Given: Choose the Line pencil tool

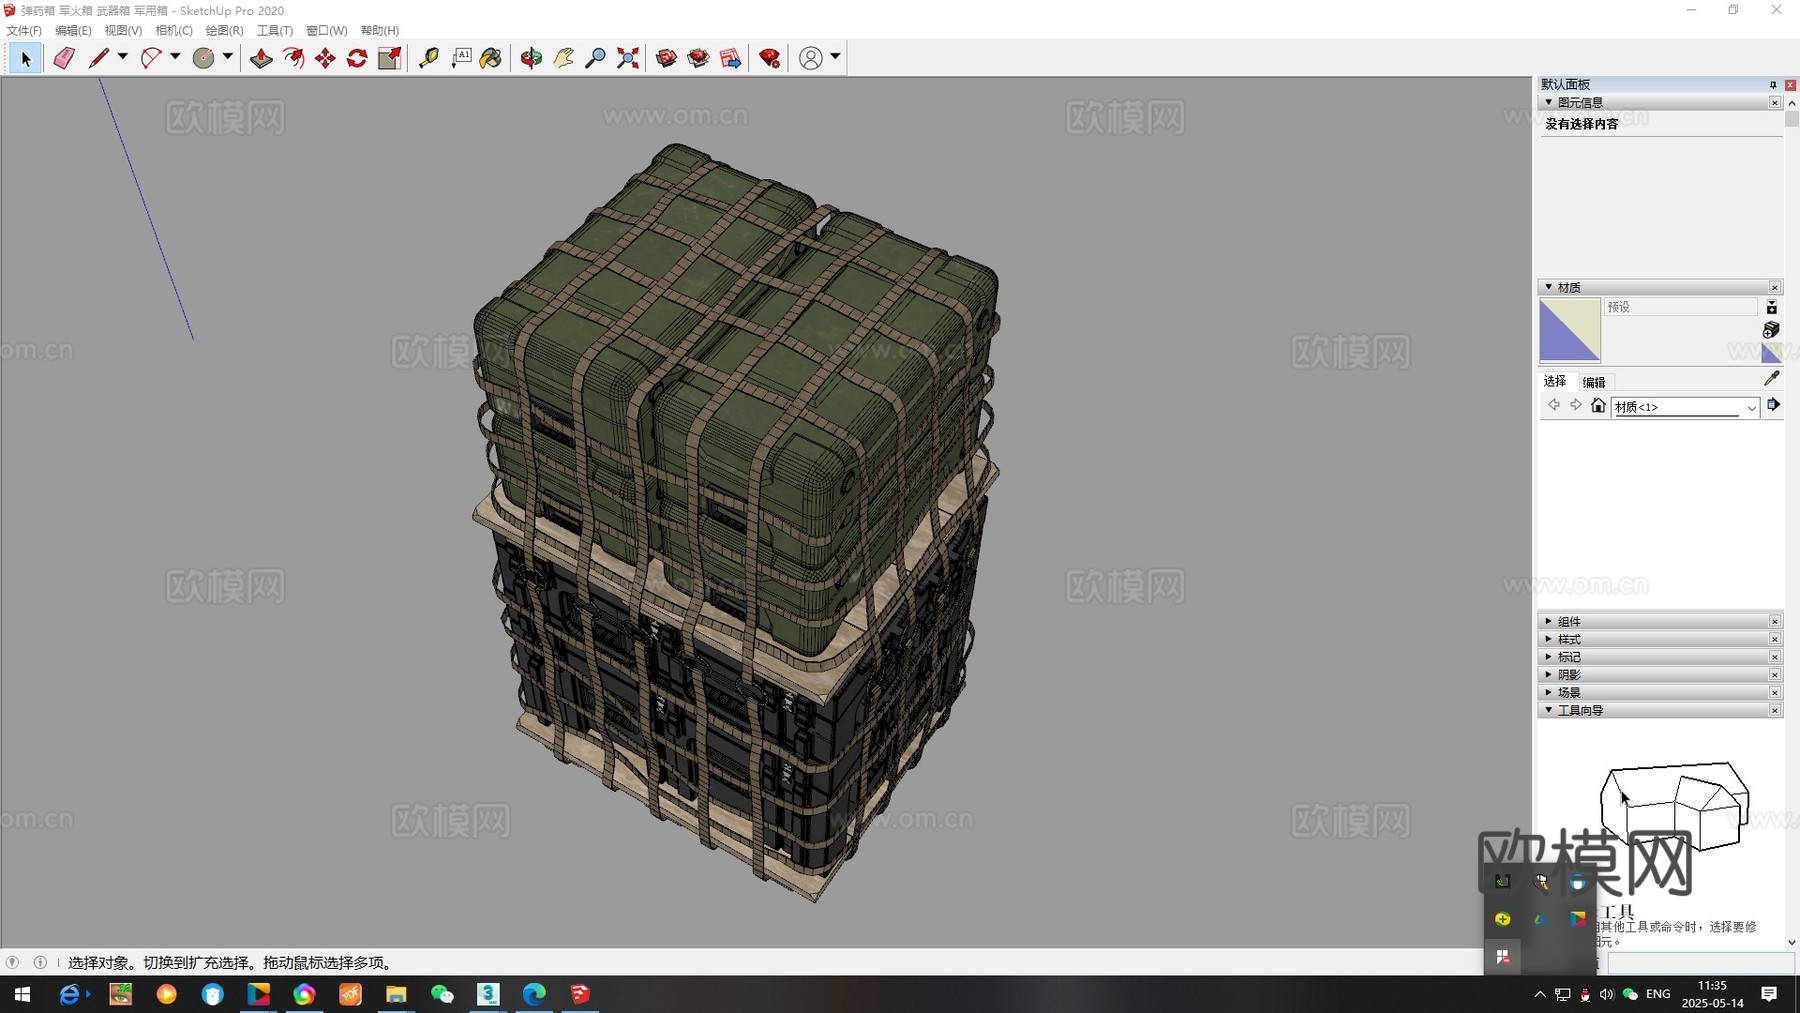Looking at the screenshot, I should coord(98,59).
